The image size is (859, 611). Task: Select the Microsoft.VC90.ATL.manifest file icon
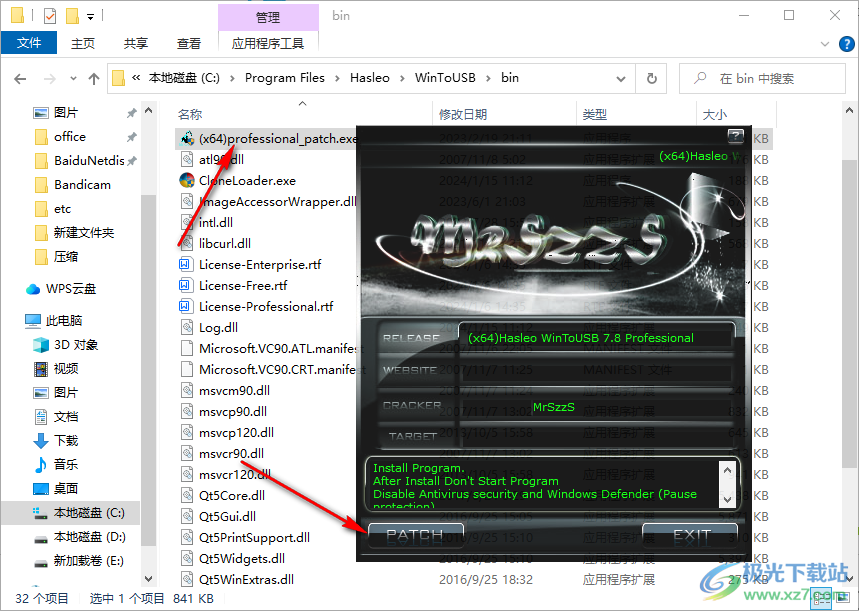(x=187, y=349)
